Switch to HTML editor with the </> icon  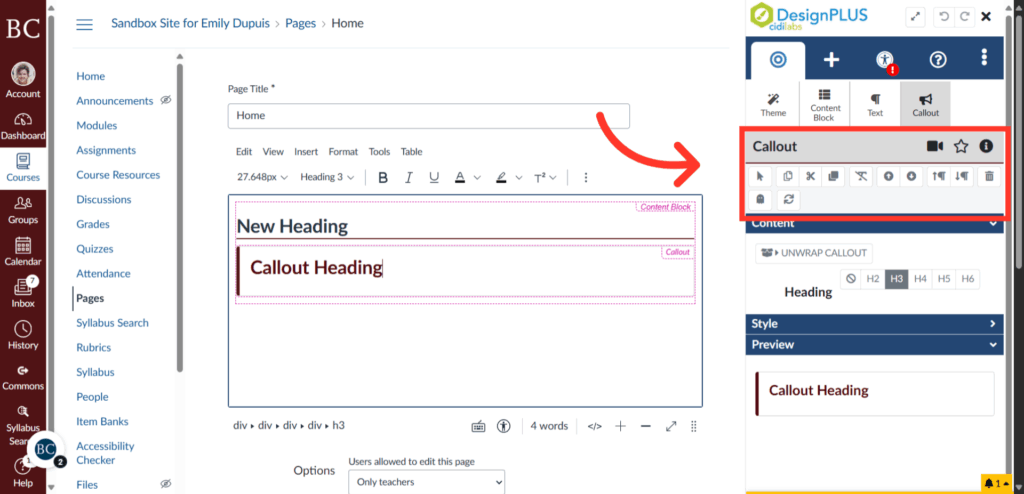594,426
